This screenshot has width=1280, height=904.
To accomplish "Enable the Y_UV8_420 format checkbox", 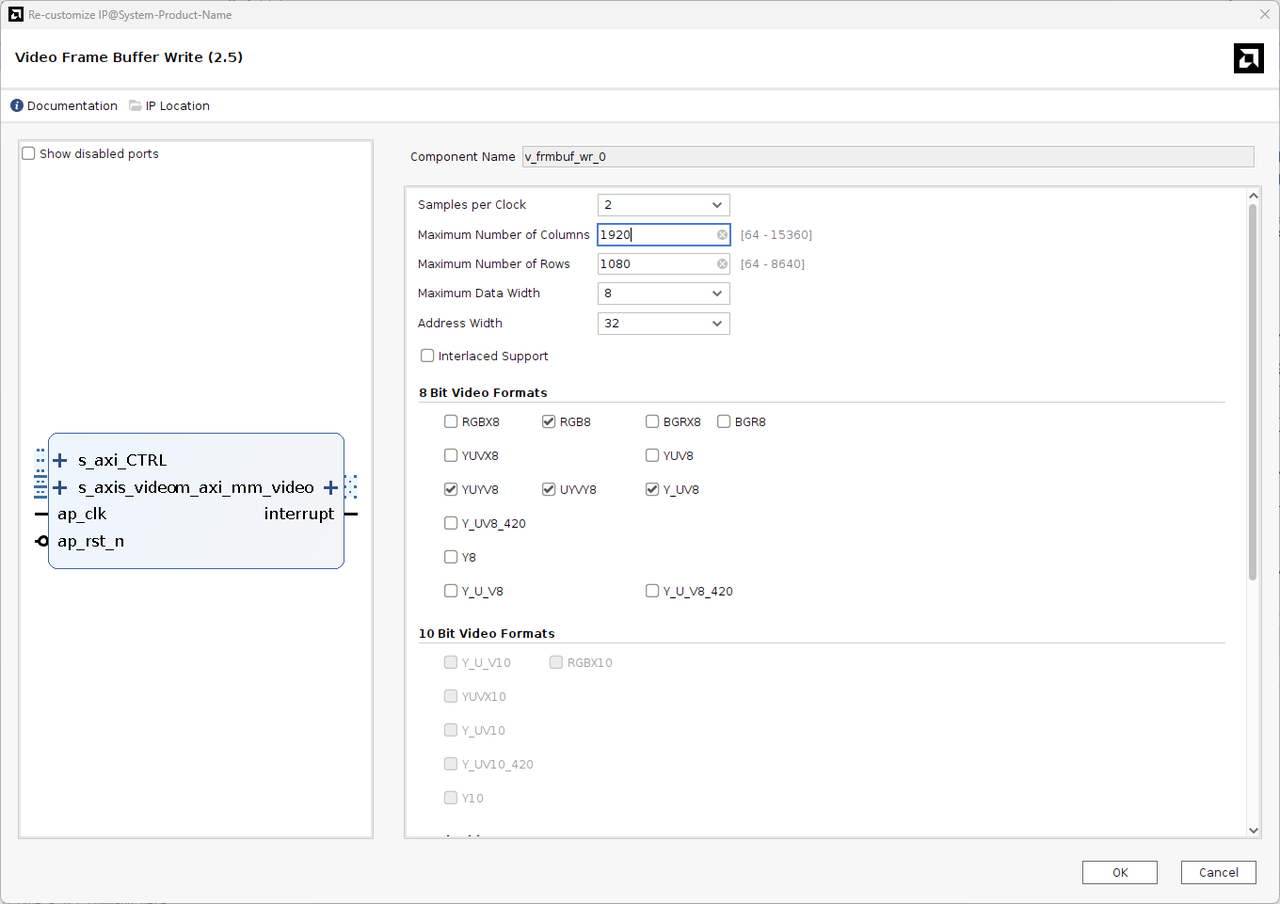I will point(451,523).
